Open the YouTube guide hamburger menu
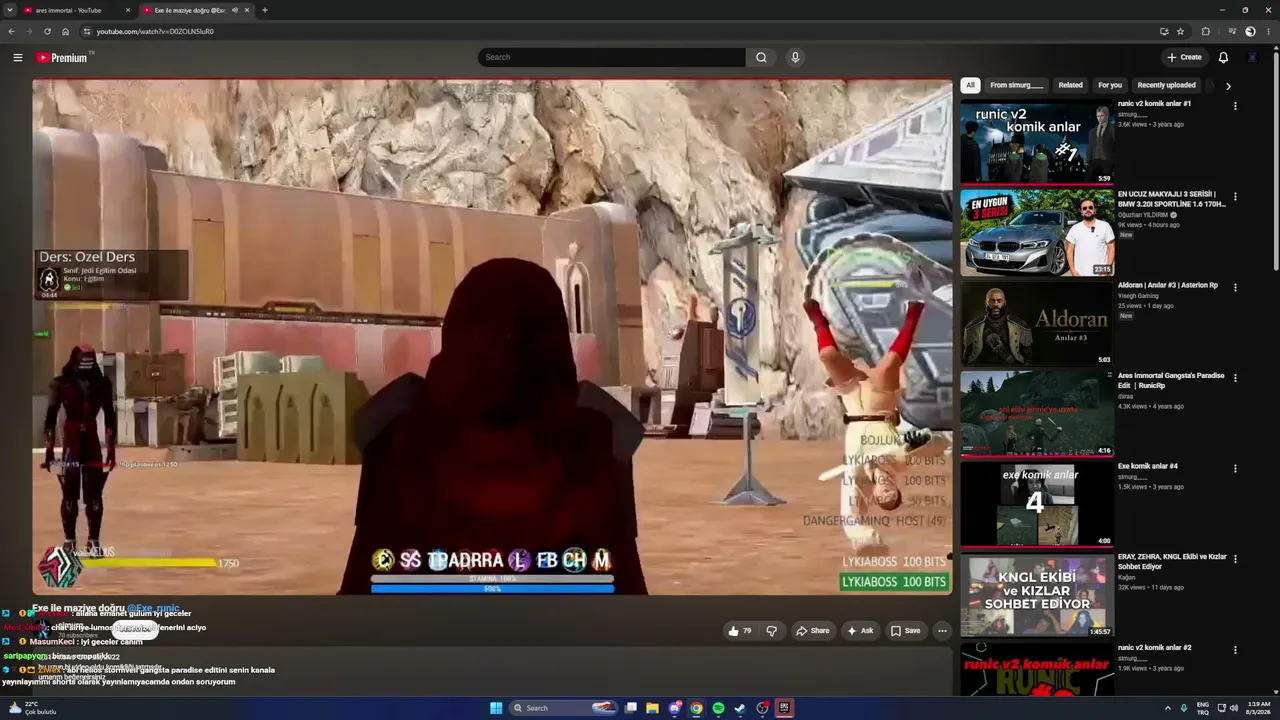The image size is (1280, 720). tap(17, 57)
